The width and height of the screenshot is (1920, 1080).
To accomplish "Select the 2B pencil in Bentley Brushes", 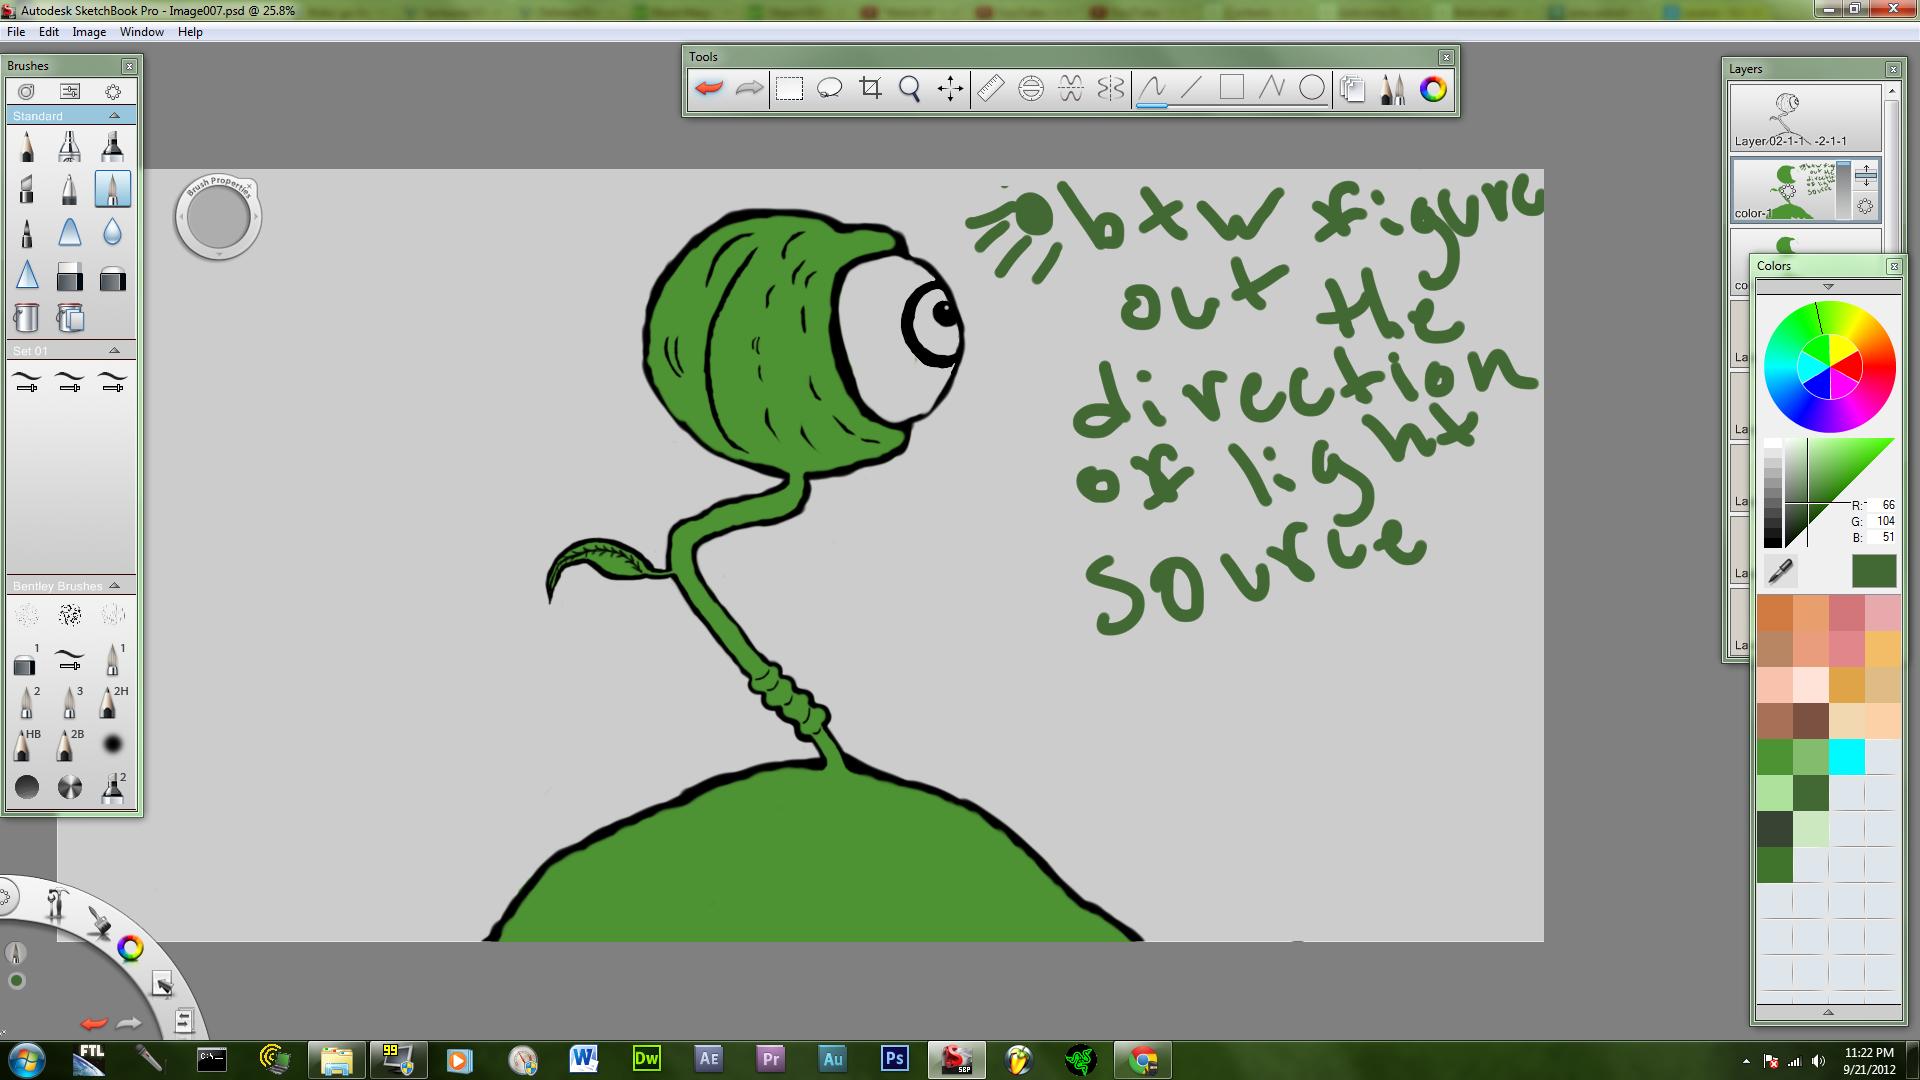I will coord(69,745).
